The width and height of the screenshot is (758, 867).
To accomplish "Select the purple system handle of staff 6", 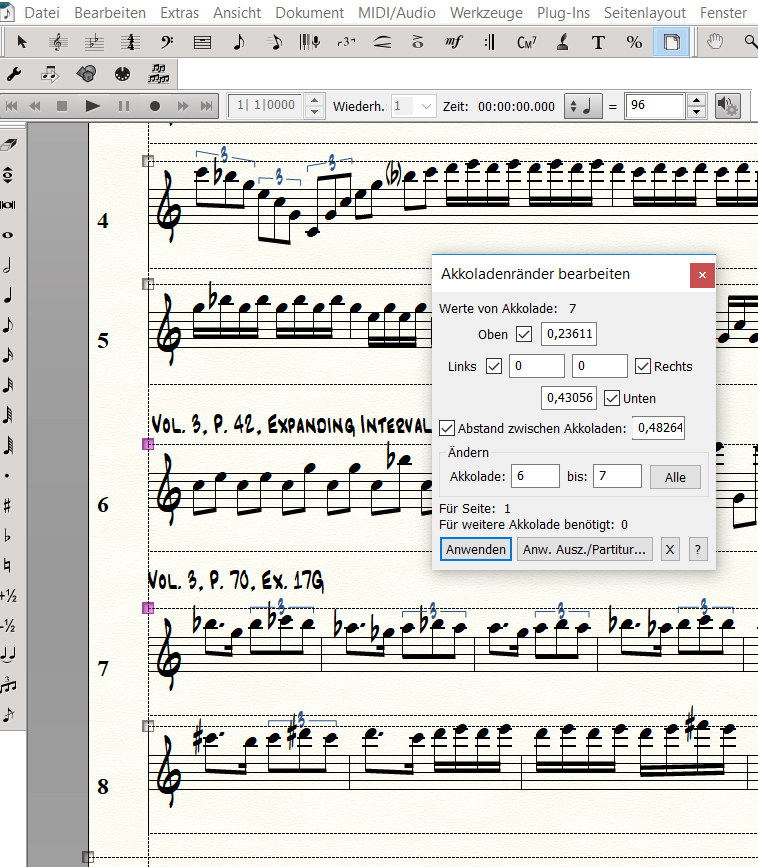I will tap(148, 443).
